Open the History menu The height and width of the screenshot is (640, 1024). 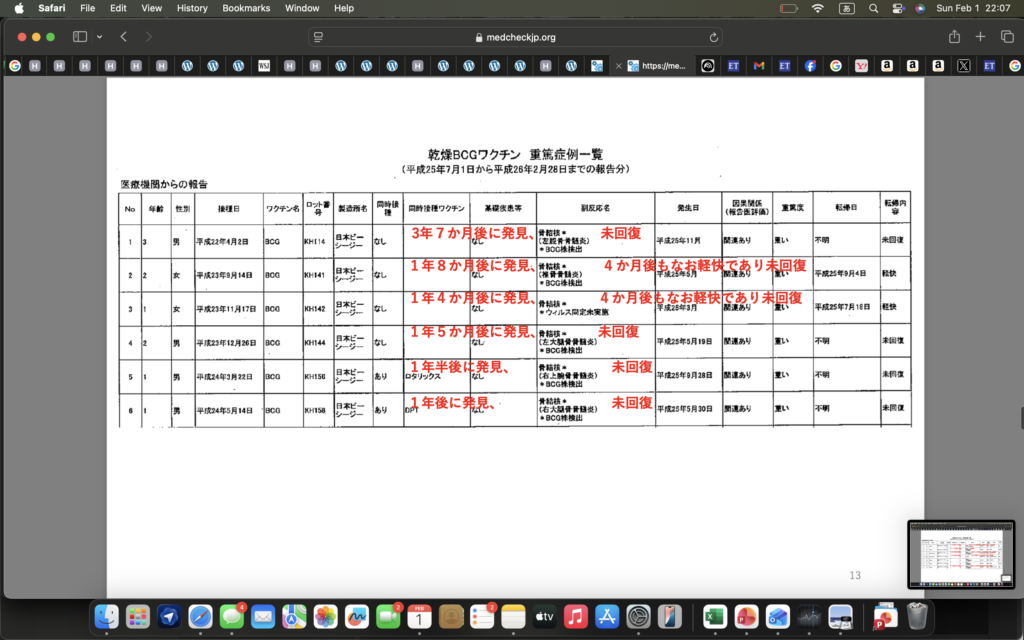192,8
